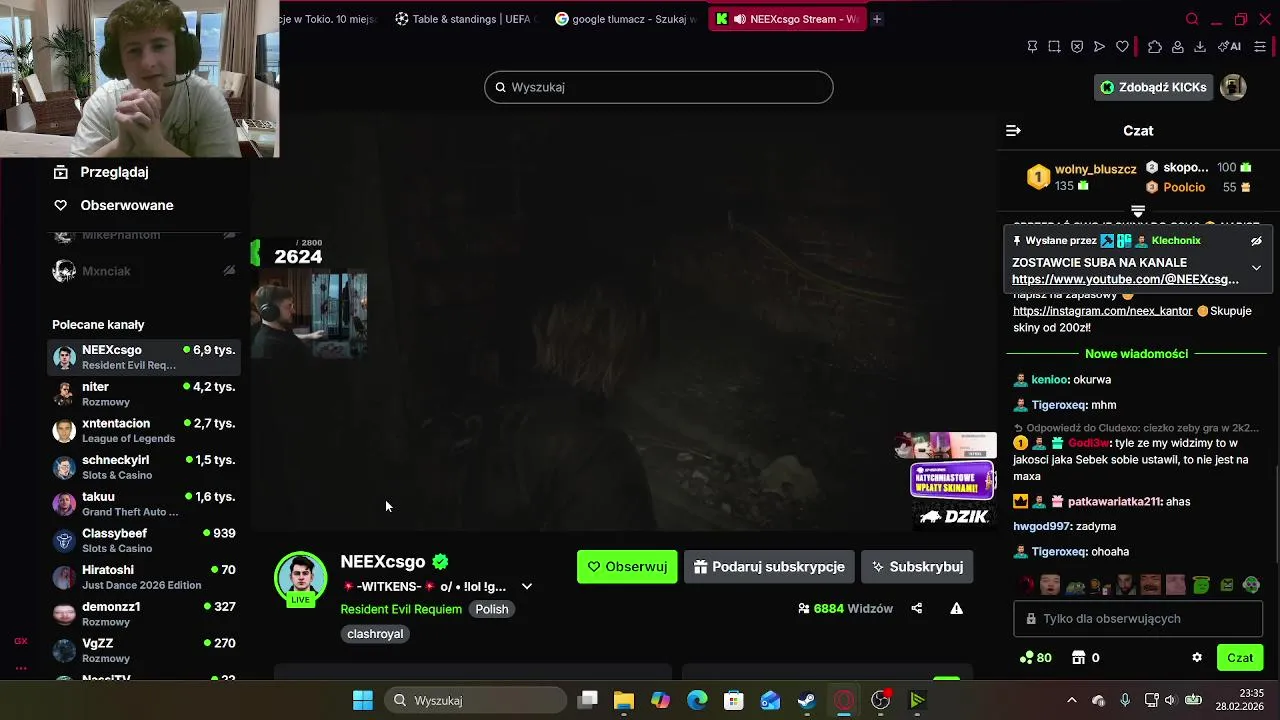Open the Opera sidebar three-dots menu
1280x720 pixels.
[20, 667]
